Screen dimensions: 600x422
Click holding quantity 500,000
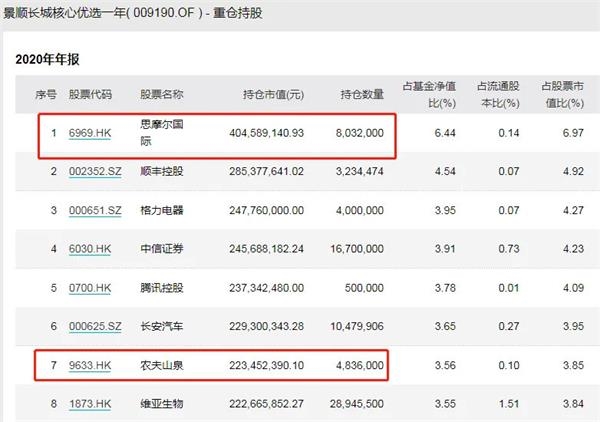(x=364, y=288)
